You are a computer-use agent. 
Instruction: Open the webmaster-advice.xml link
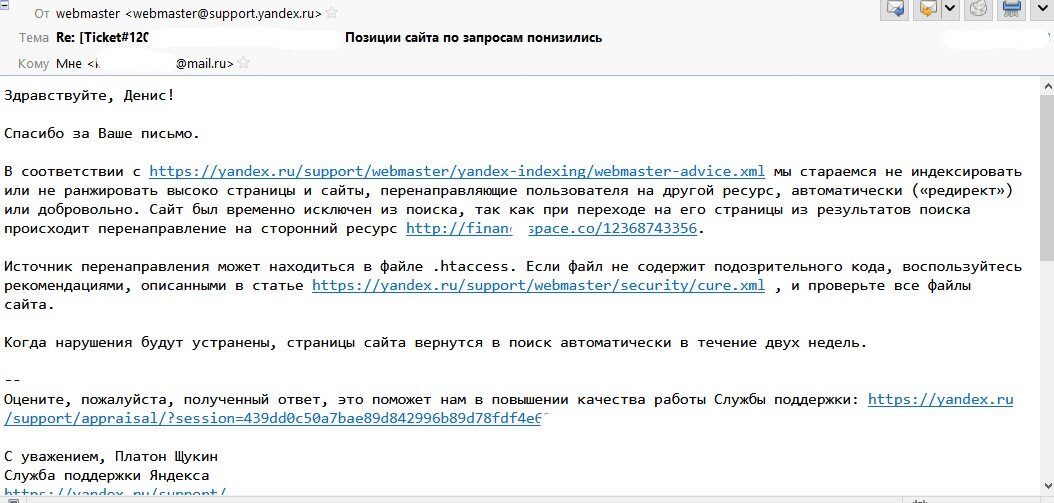457,171
